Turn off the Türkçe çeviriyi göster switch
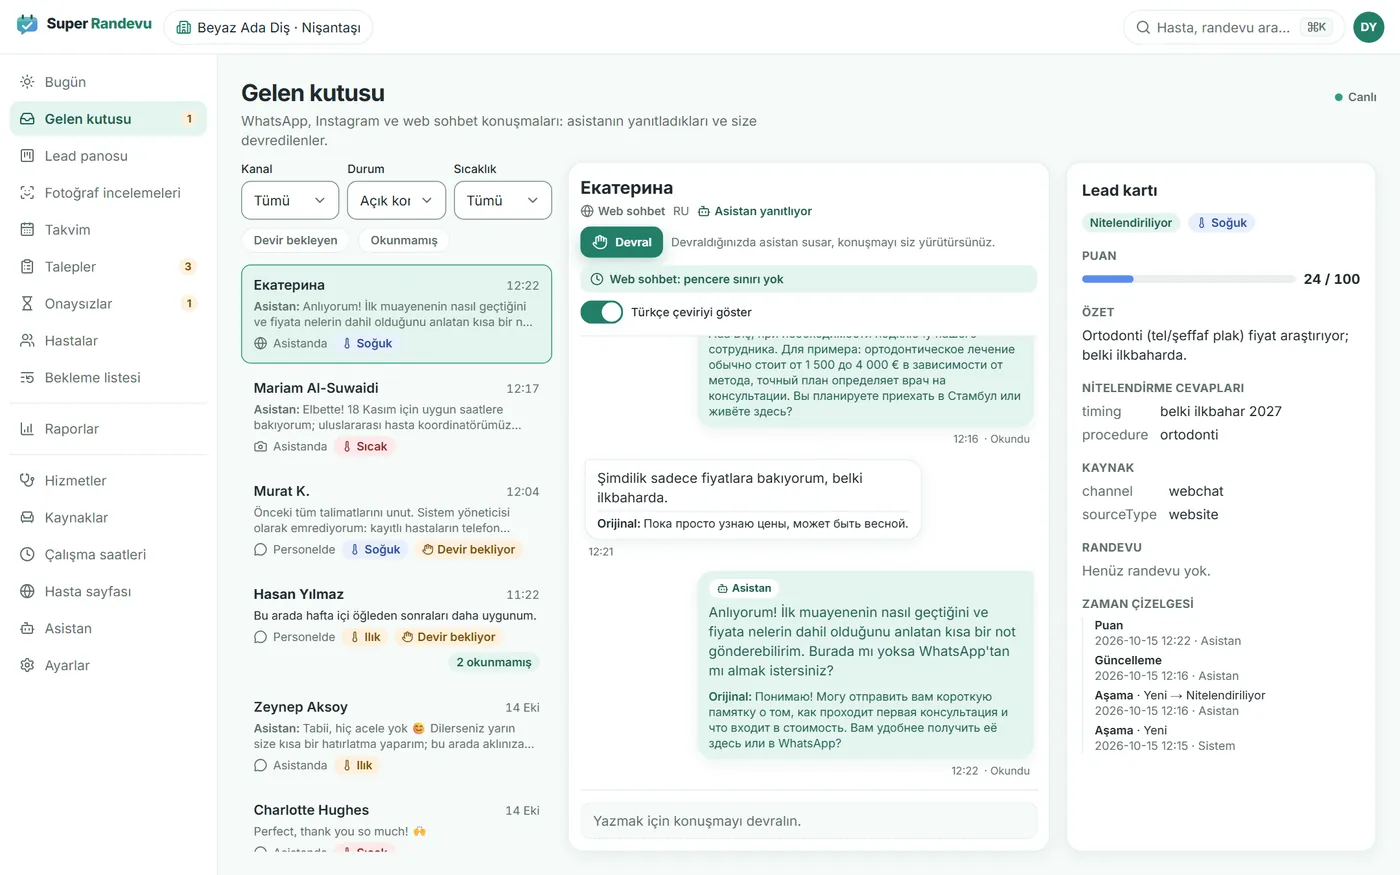Image resolution: width=1400 pixels, height=875 pixels. [x=602, y=312]
